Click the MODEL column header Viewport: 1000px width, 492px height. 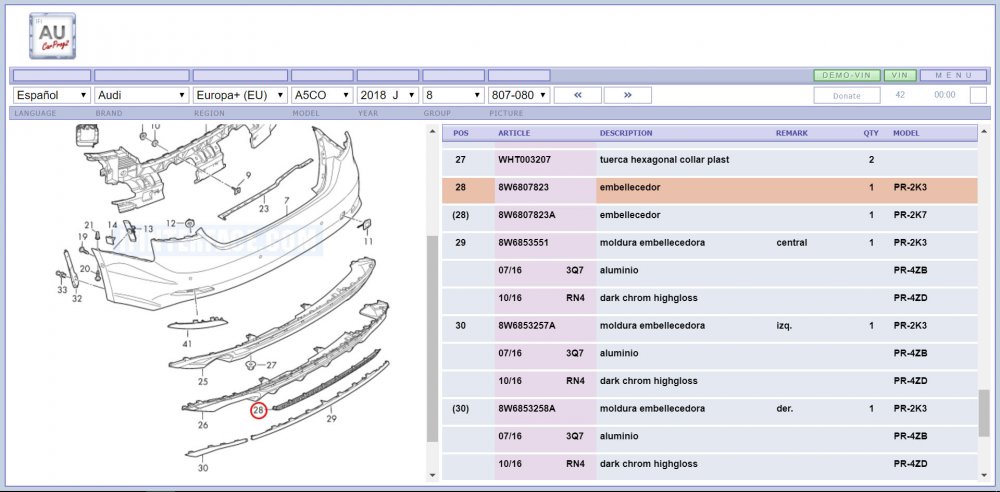tap(906, 133)
